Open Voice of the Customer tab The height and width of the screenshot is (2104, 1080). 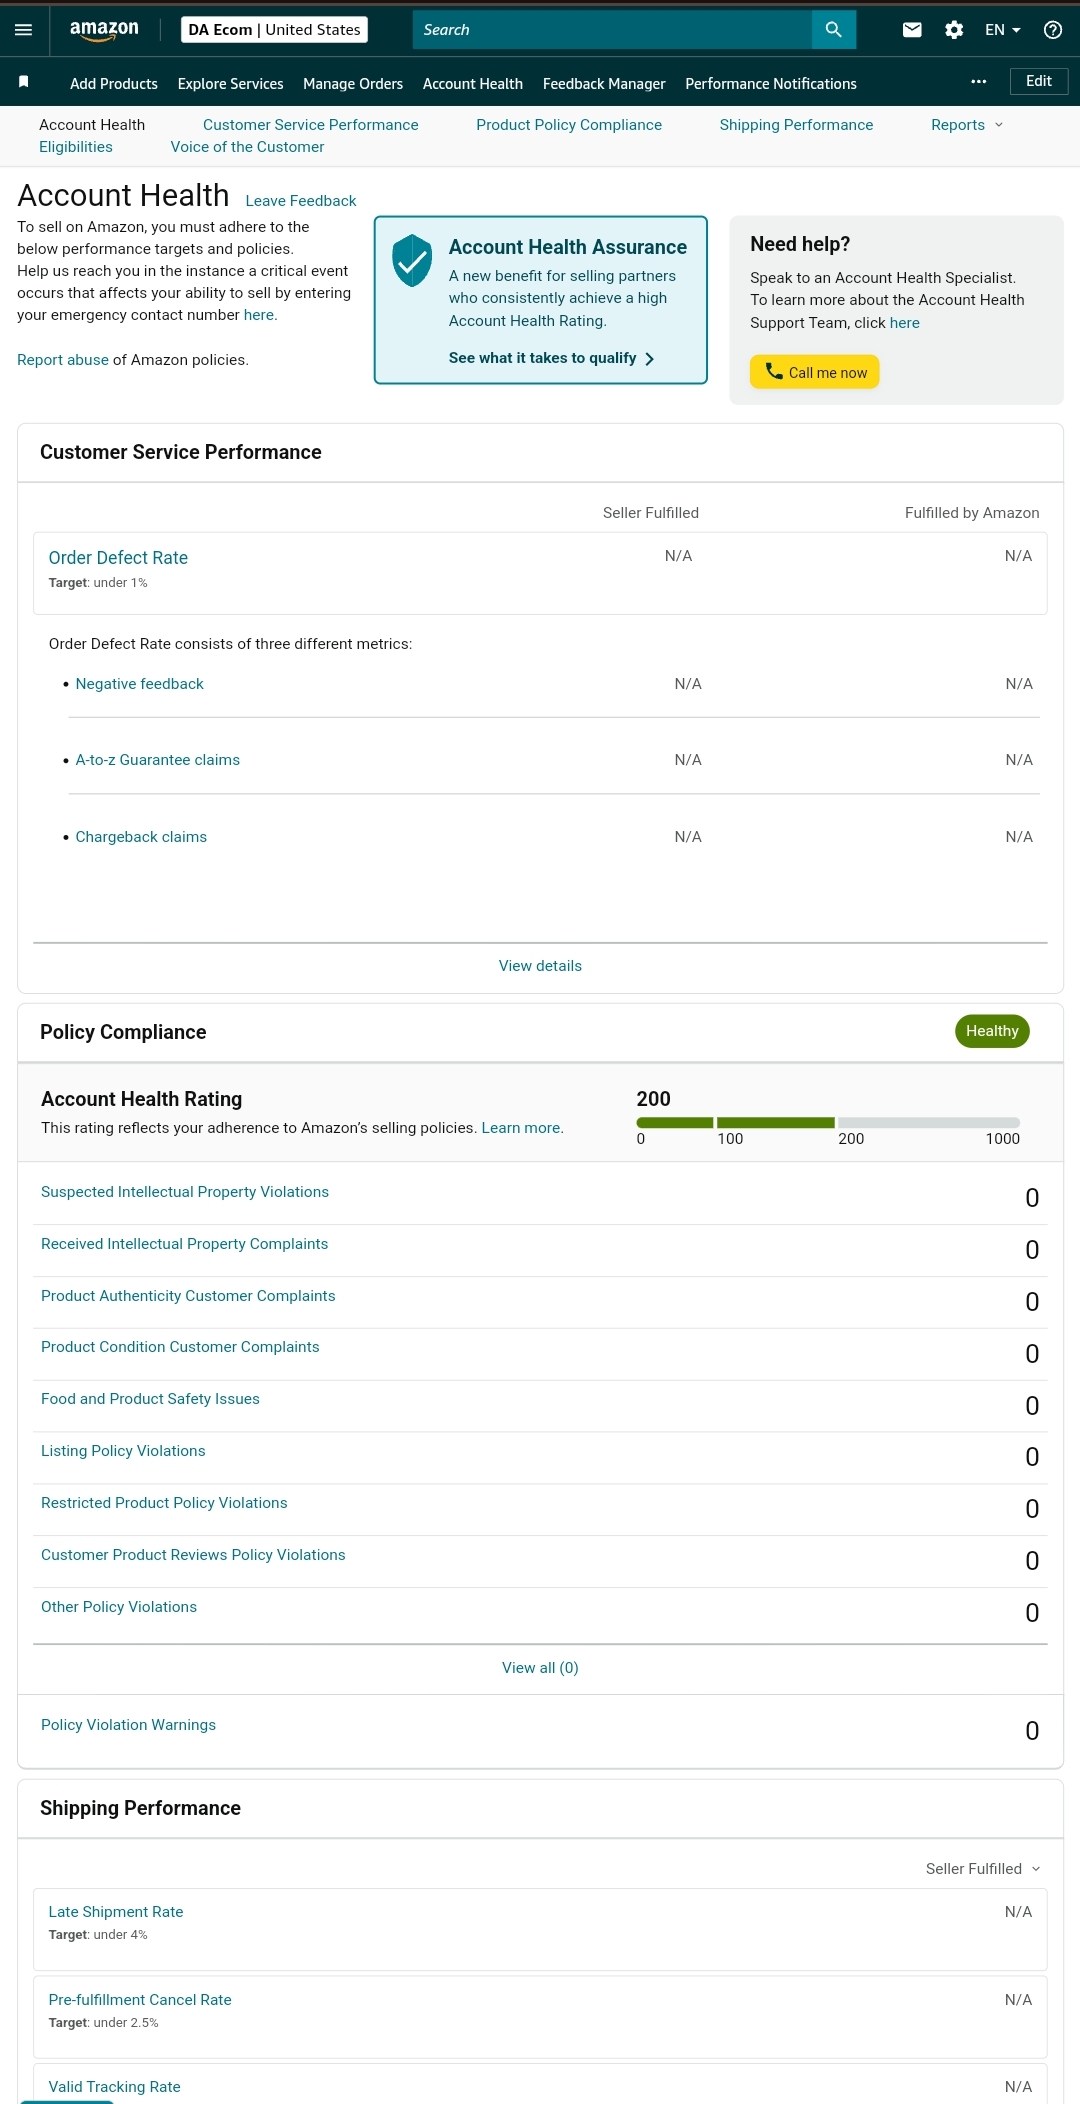(x=247, y=147)
